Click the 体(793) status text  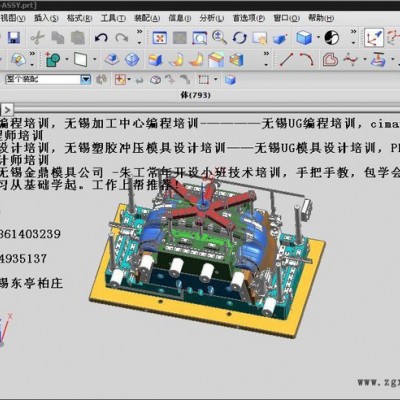(x=195, y=95)
